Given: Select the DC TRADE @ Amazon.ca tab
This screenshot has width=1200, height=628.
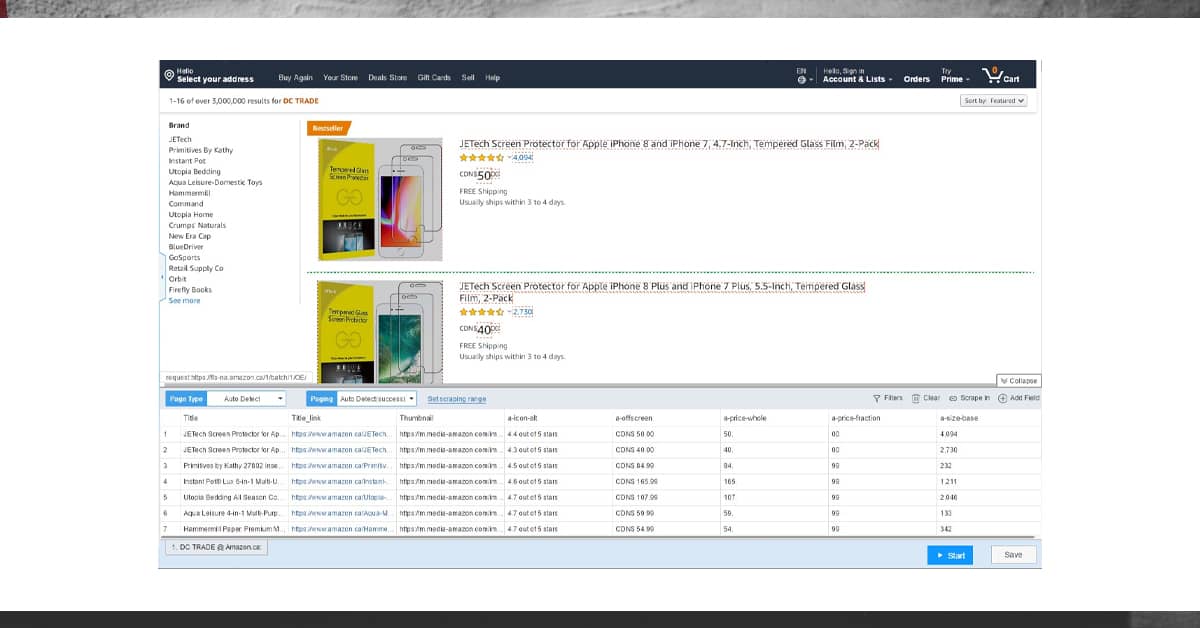Looking at the screenshot, I should click(216, 547).
